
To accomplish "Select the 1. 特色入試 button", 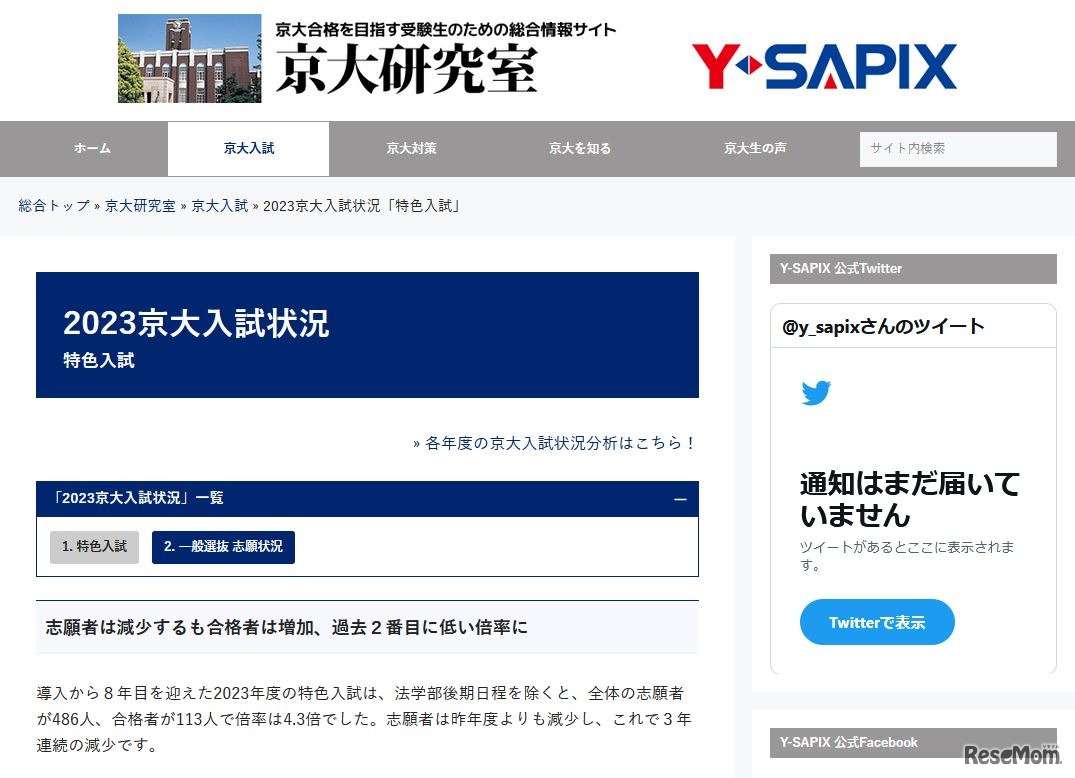I will (x=94, y=547).
